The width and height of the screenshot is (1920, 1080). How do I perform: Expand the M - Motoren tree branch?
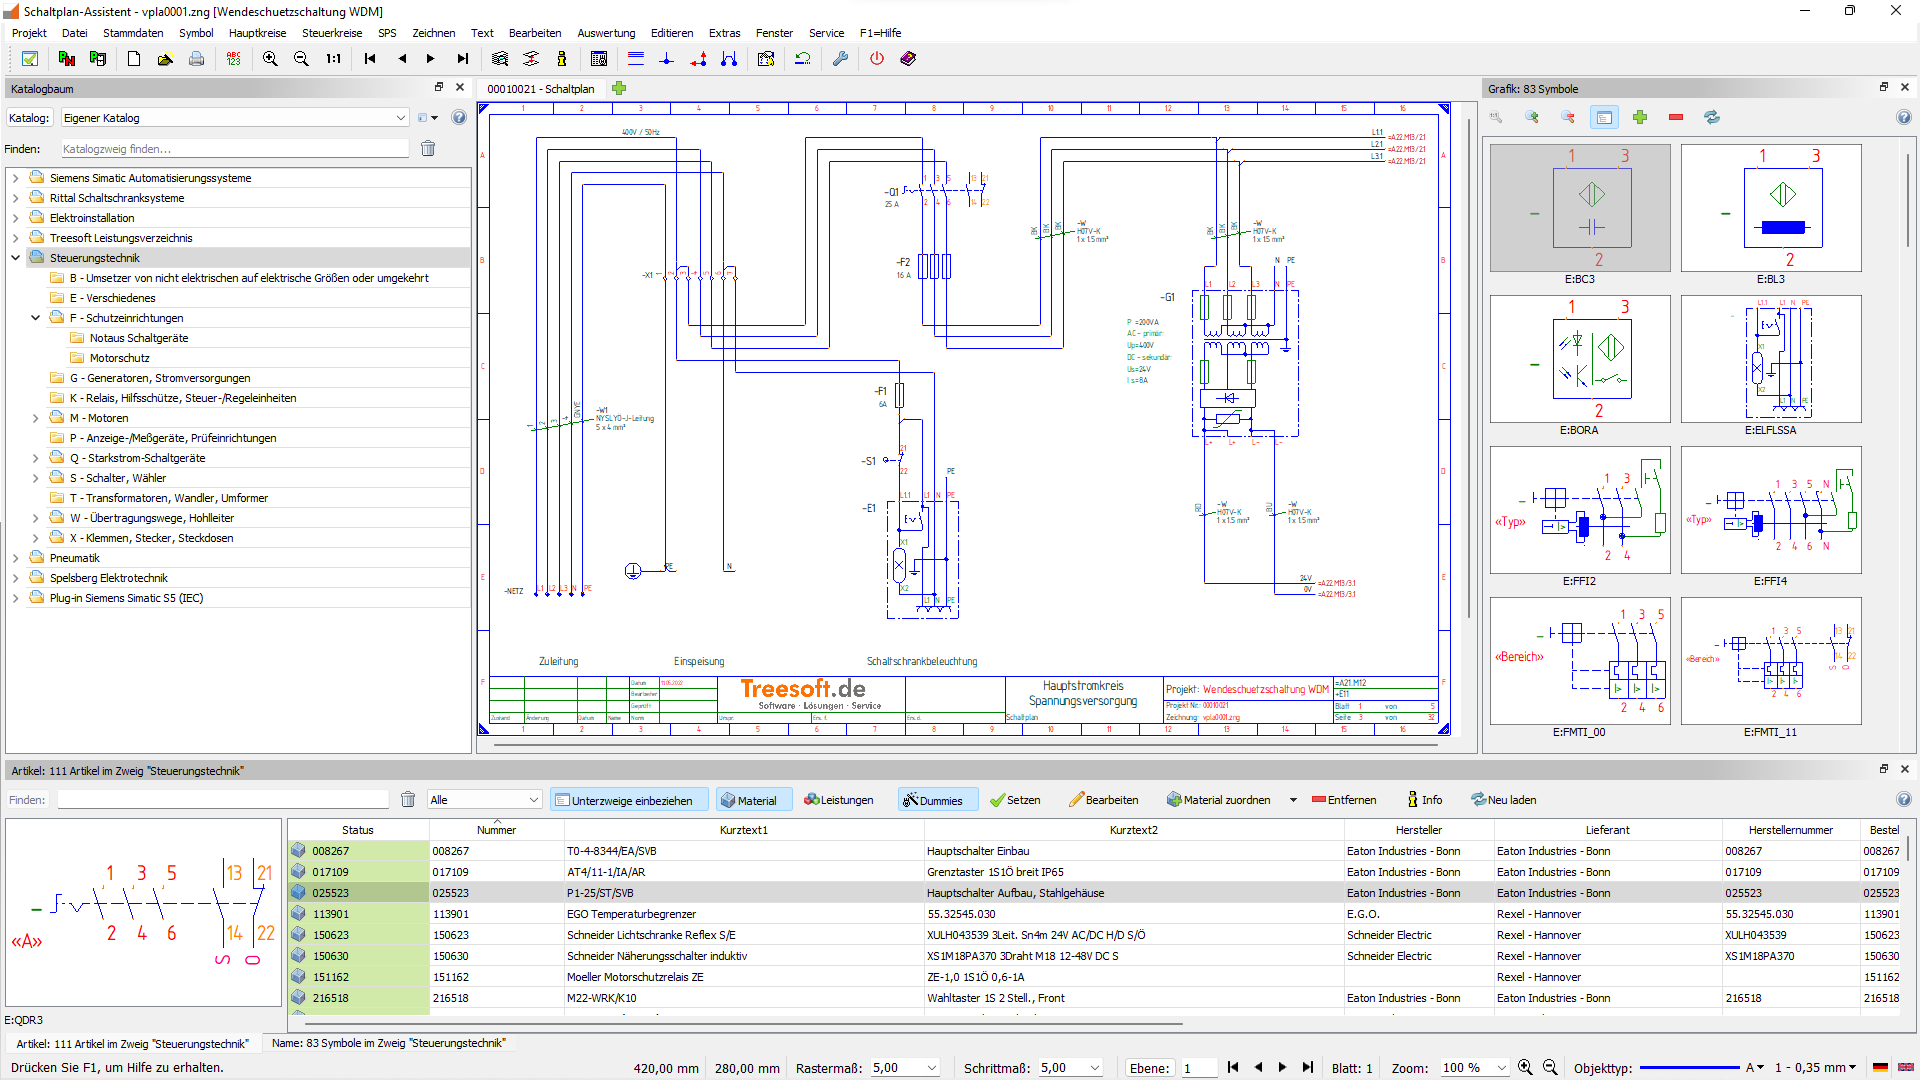(x=36, y=418)
